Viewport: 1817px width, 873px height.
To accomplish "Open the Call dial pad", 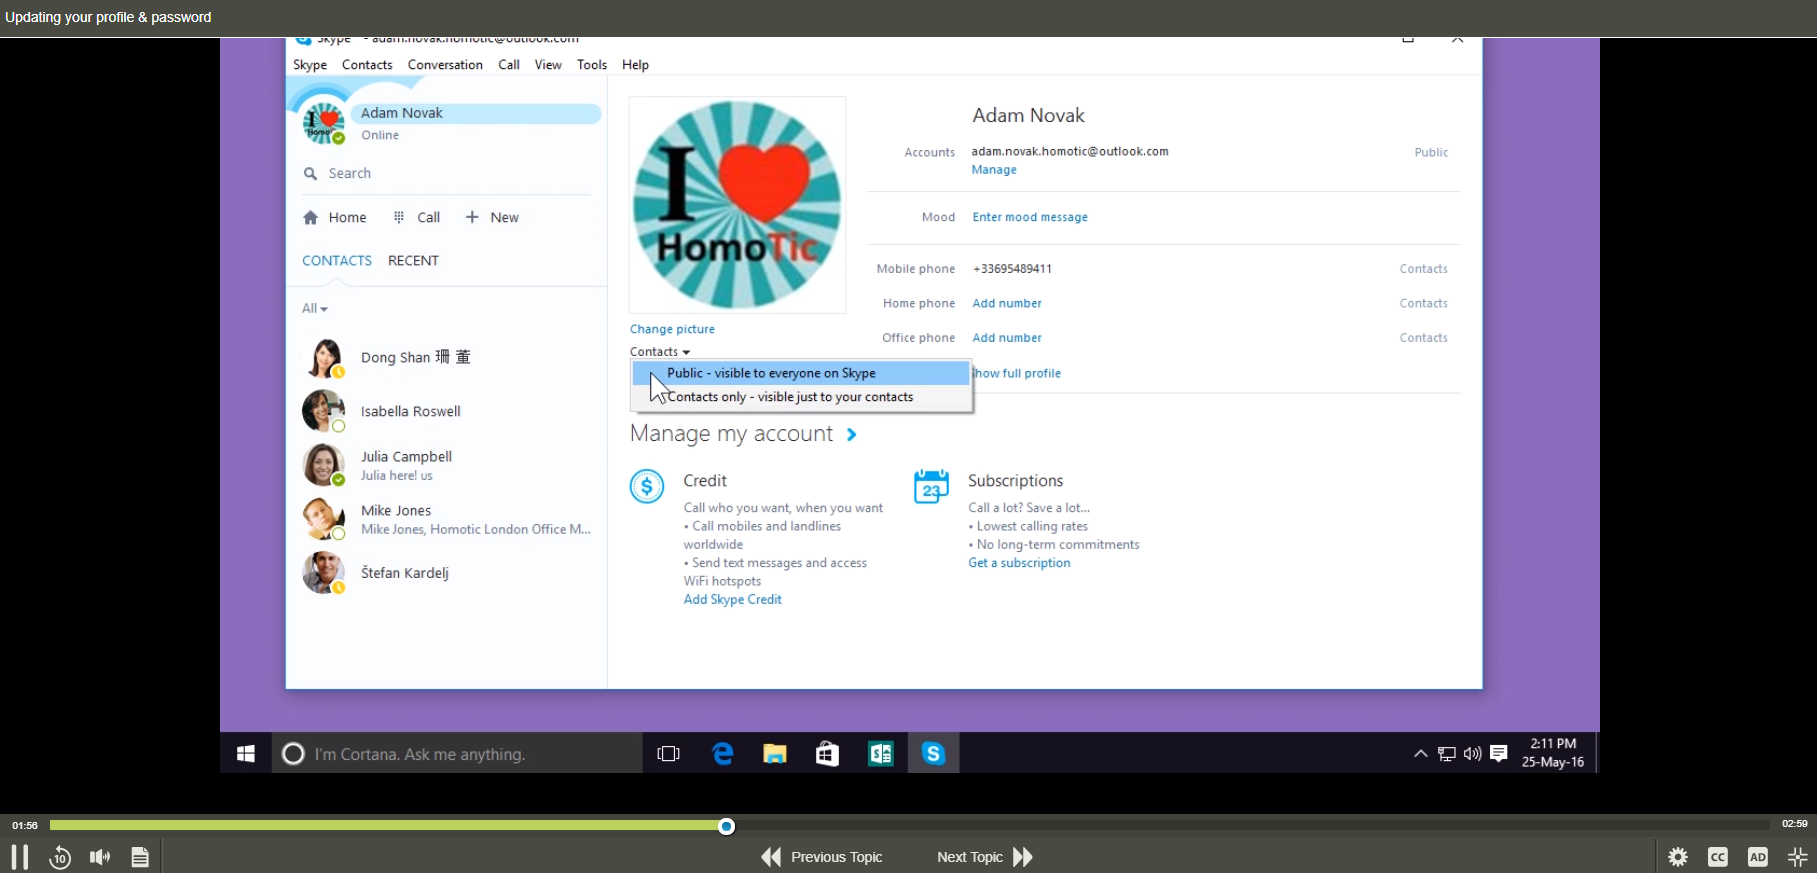I will (x=417, y=217).
